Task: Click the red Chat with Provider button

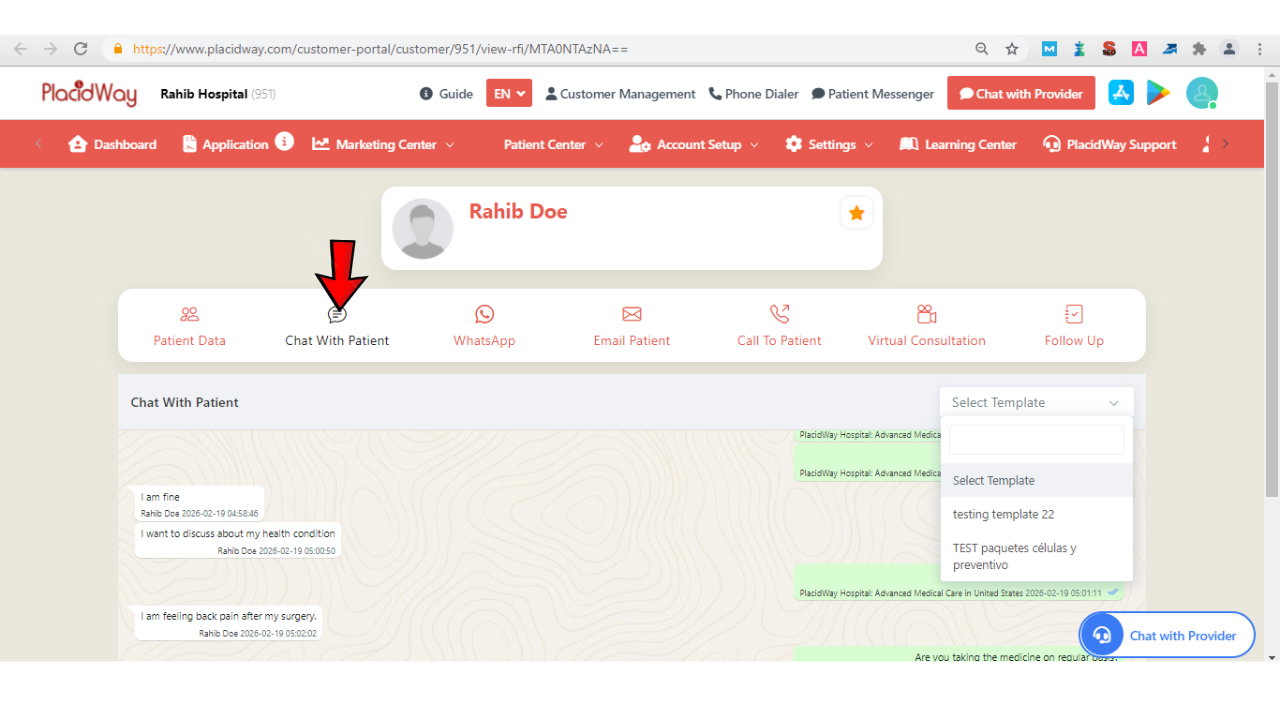Action: [x=1021, y=93]
